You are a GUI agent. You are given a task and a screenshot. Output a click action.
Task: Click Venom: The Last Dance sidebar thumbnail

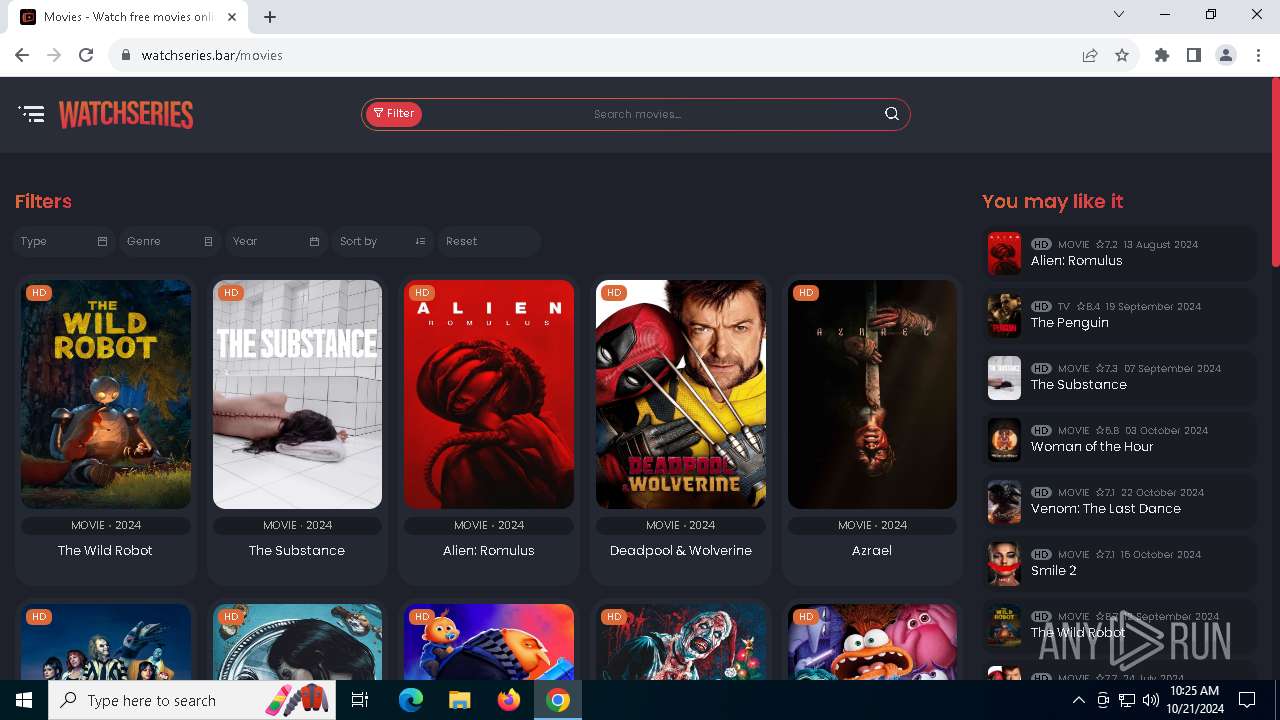click(1004, 502)
